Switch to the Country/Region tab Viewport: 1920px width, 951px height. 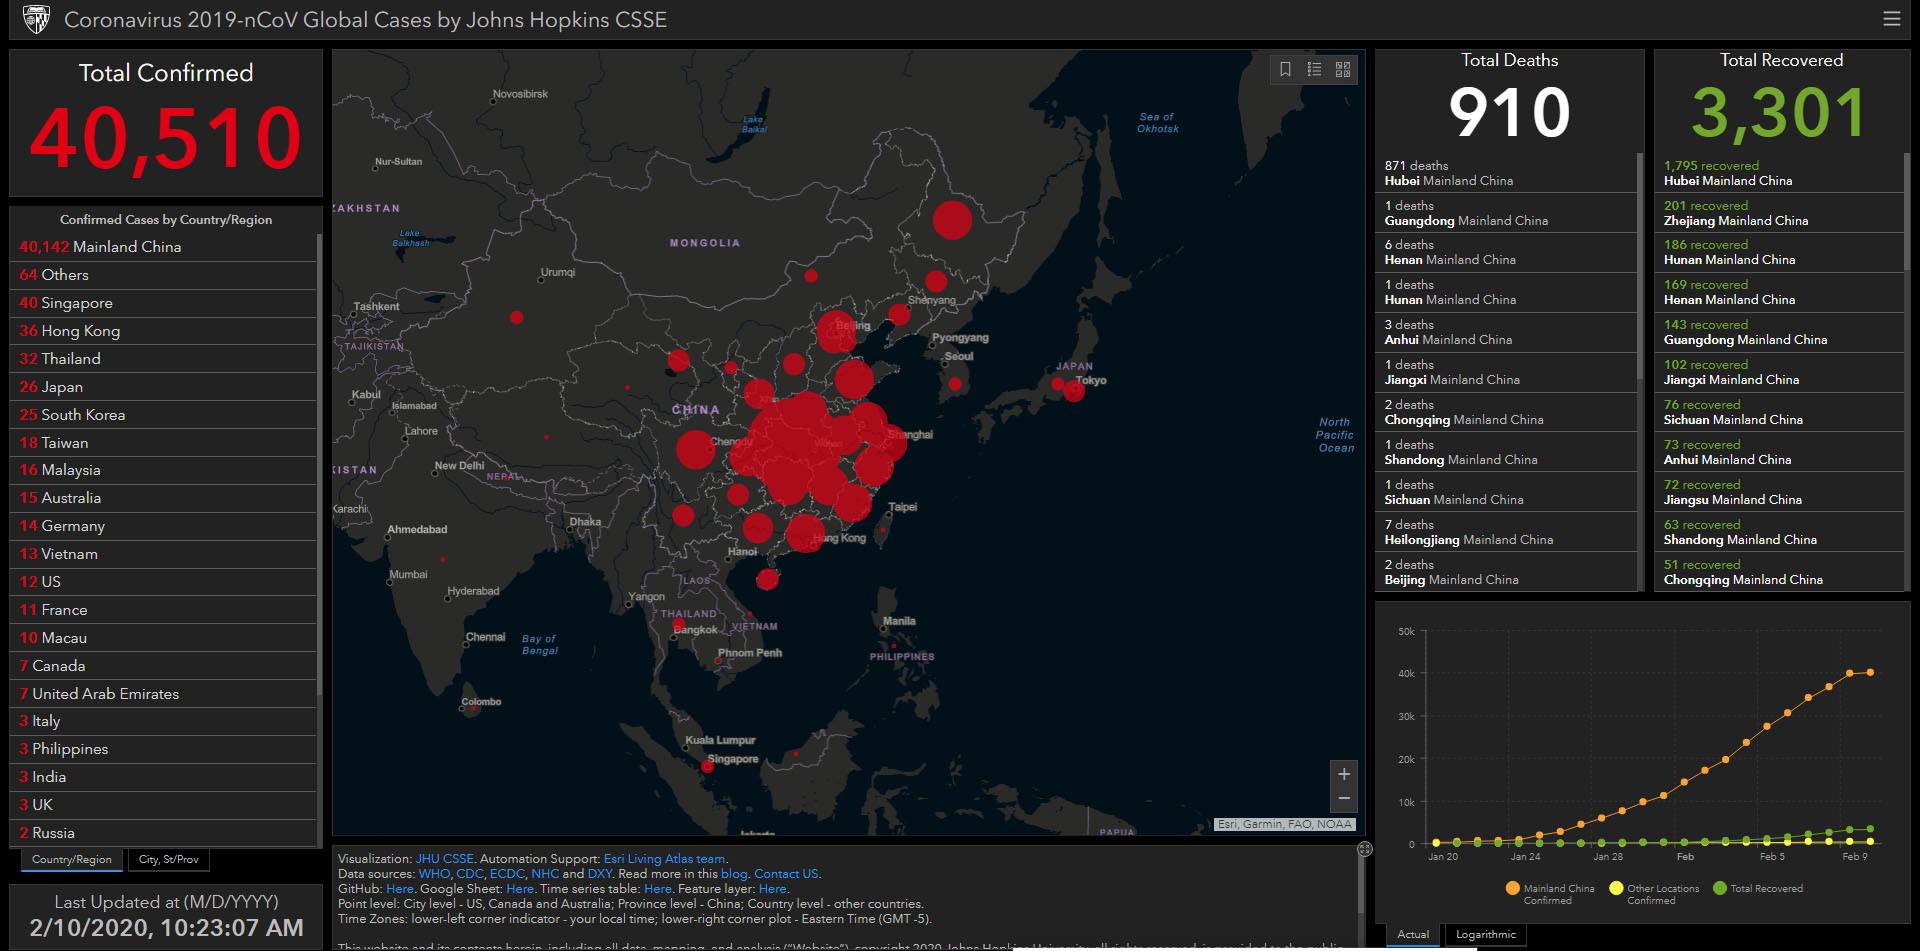tap(72, 860)
